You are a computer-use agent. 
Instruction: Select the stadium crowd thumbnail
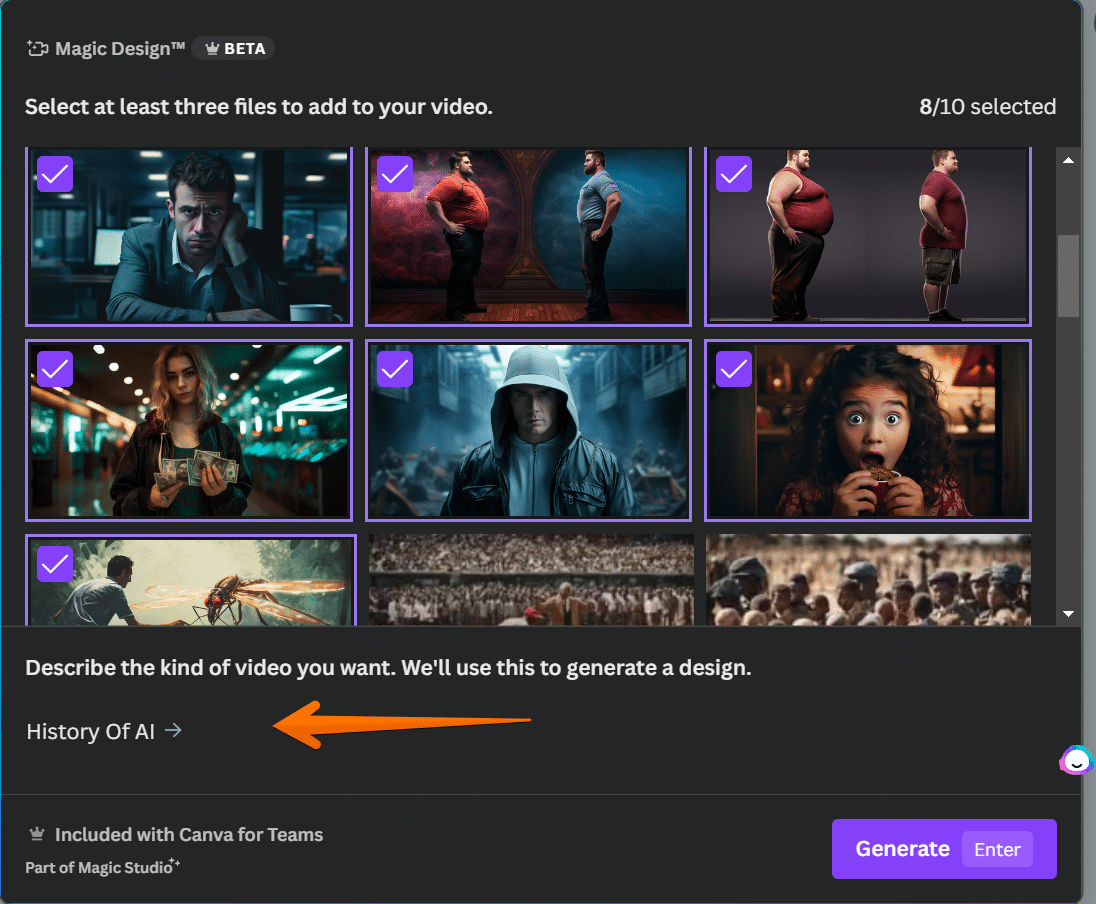[x=531, y=580]
